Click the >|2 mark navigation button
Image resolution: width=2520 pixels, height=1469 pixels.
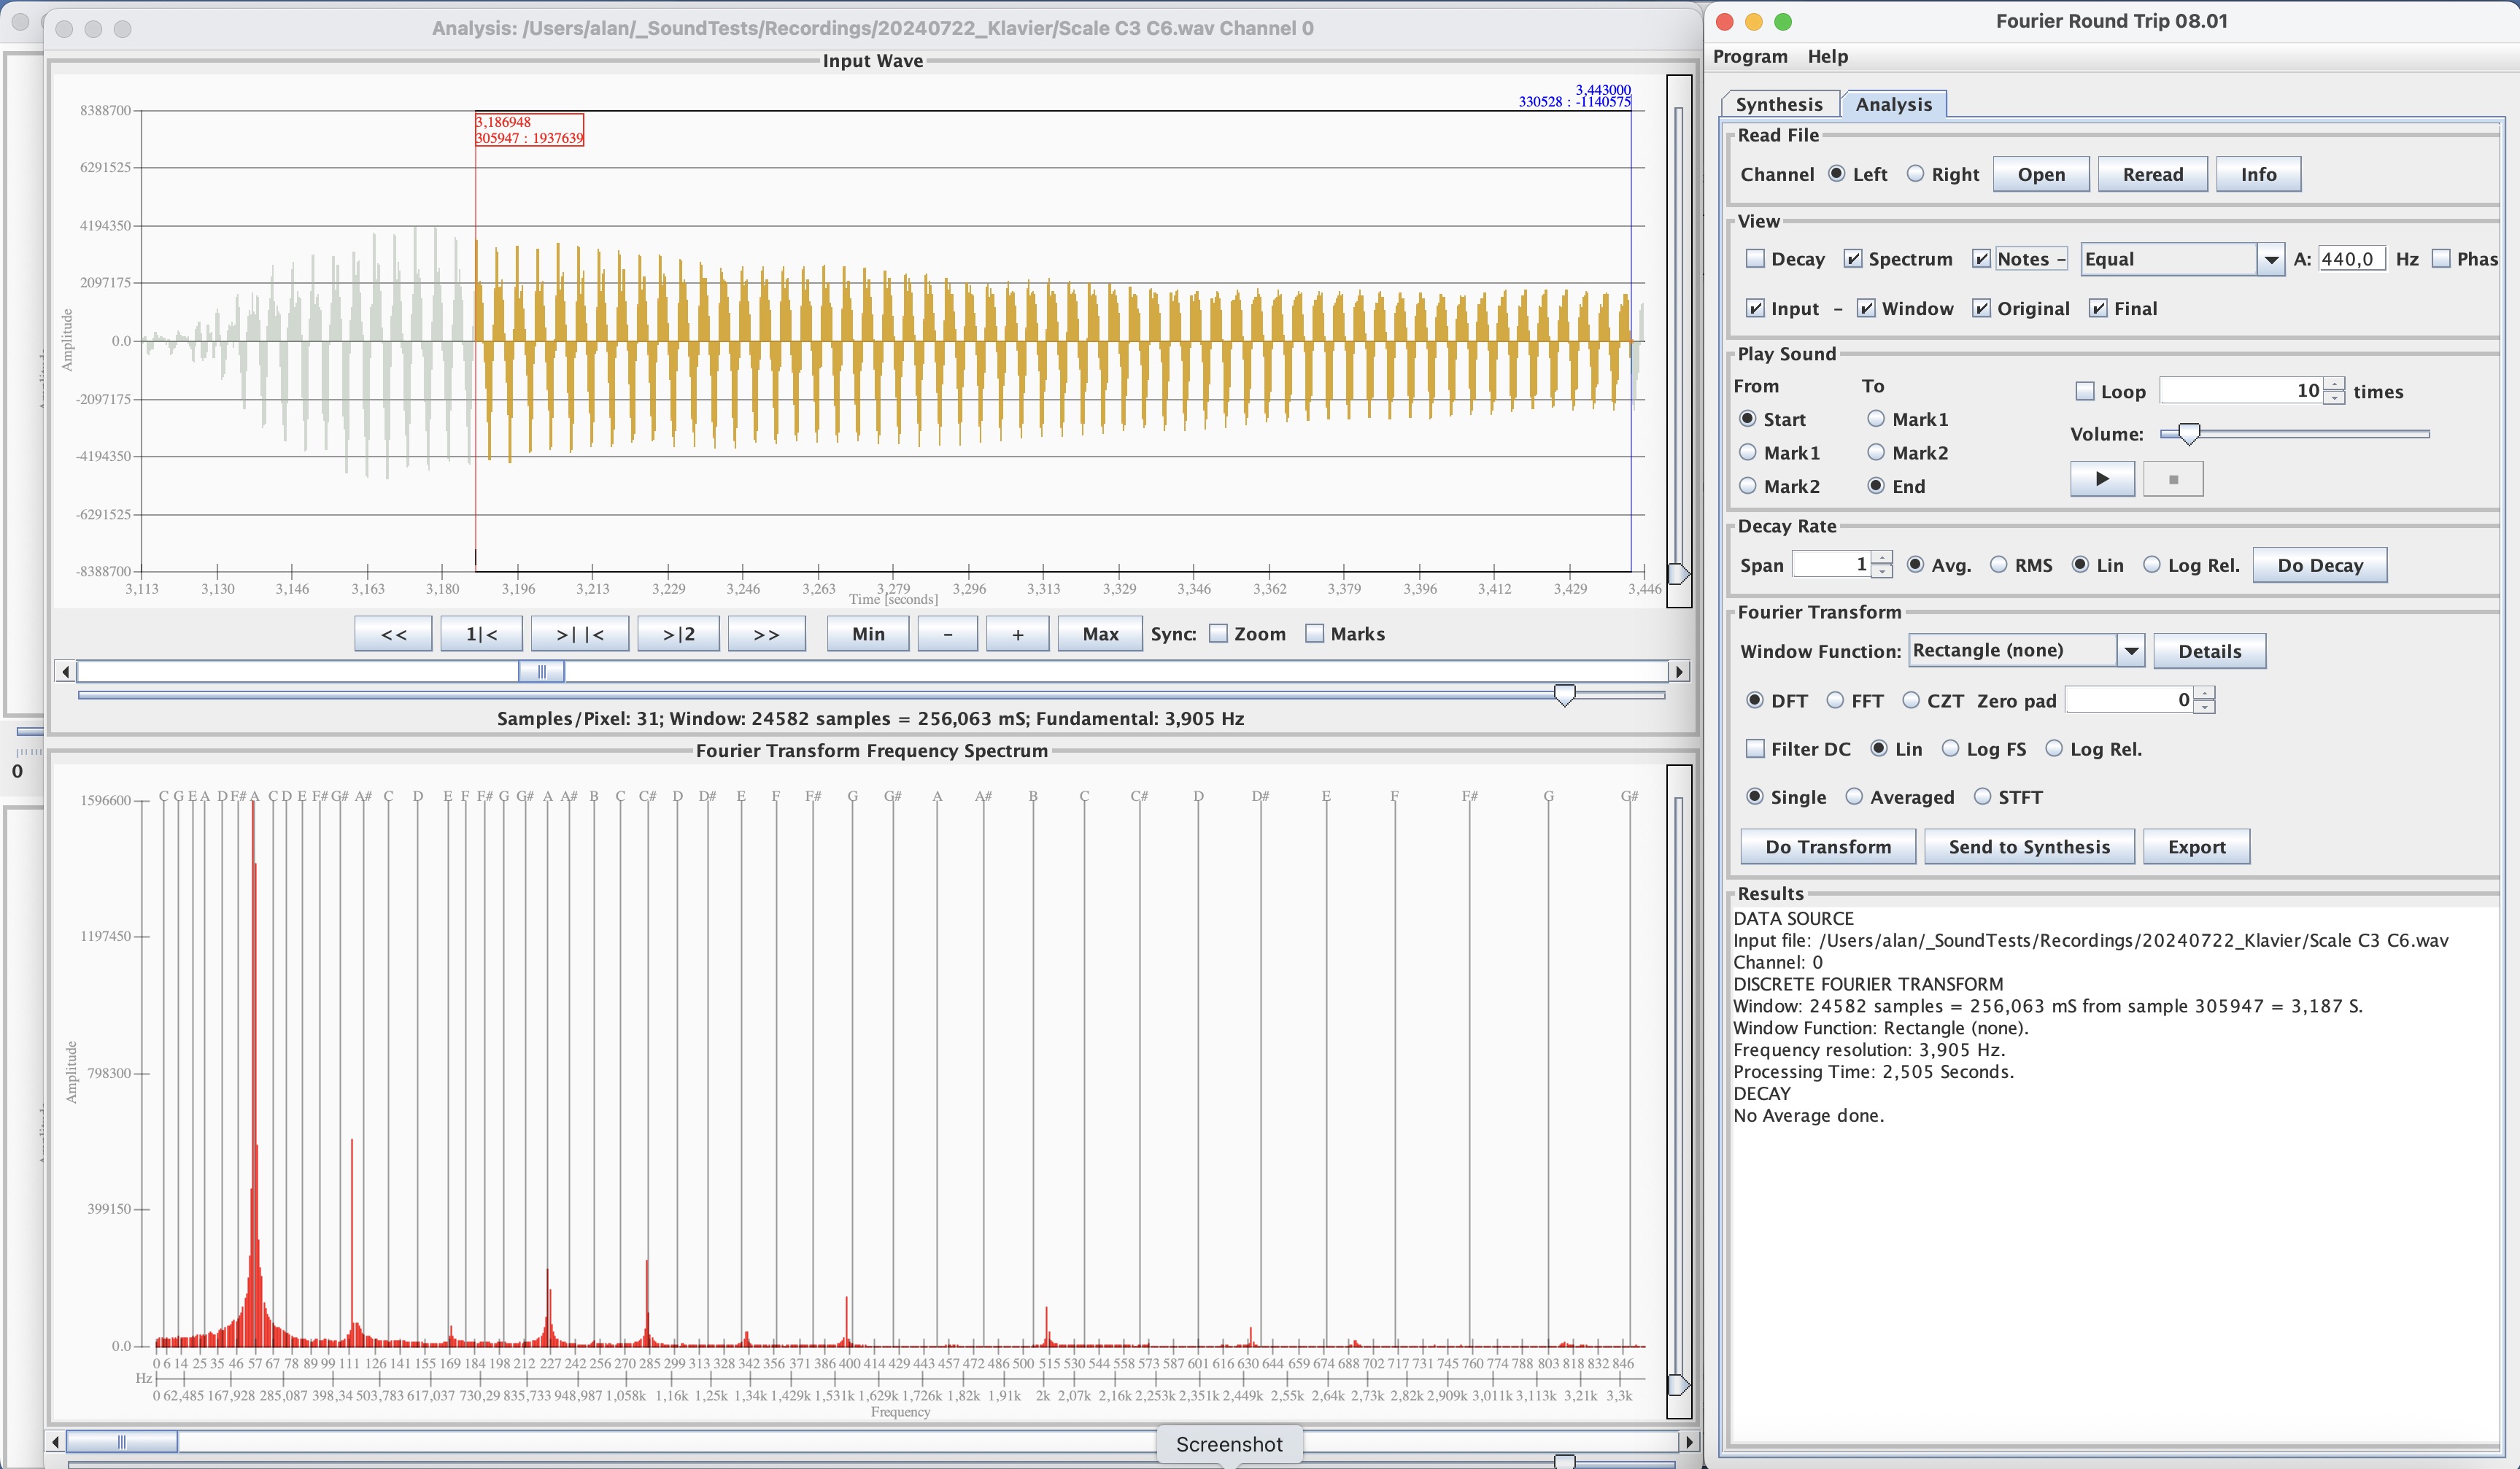tap(678, 634)
